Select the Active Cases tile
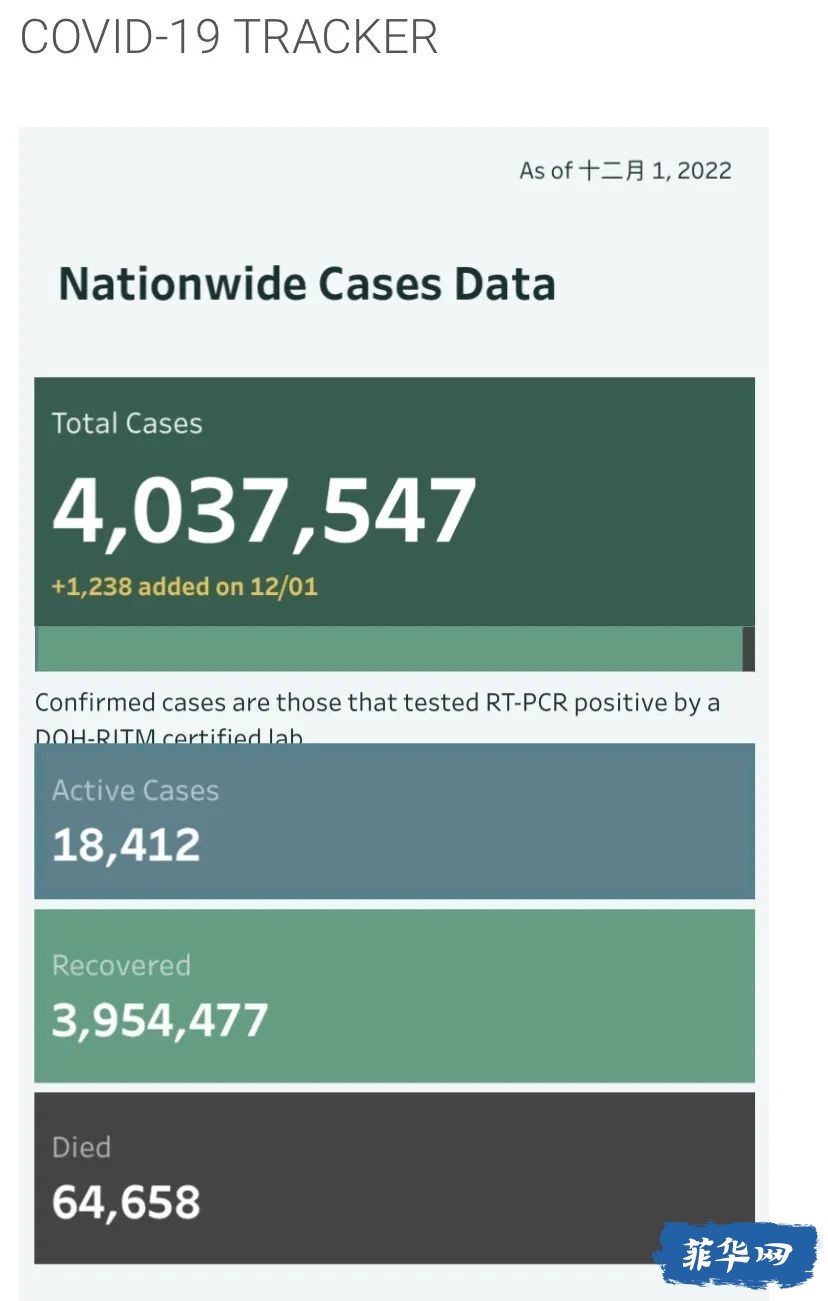This screenshot has height=1301, width=828. pos(394,821)
